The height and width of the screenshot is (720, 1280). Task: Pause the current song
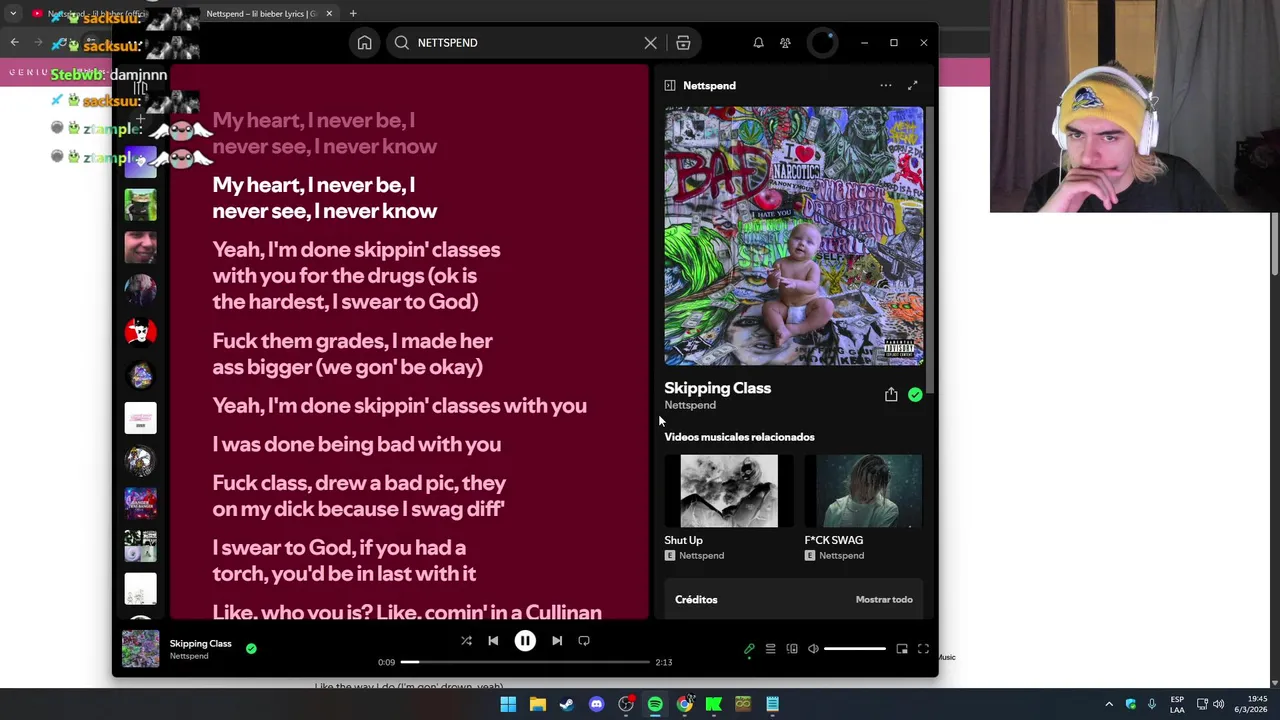tap(525, 641)
